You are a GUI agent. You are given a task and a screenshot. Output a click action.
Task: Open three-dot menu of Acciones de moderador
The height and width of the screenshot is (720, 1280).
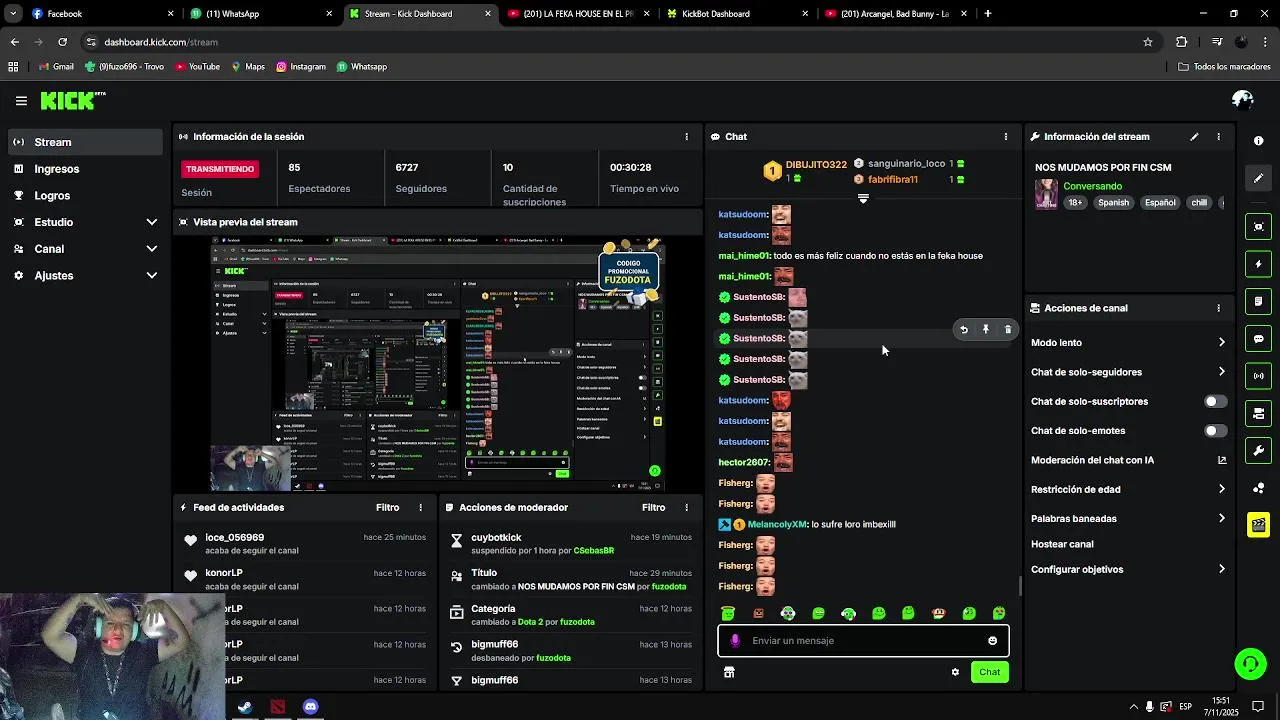[x=686, y=508]
